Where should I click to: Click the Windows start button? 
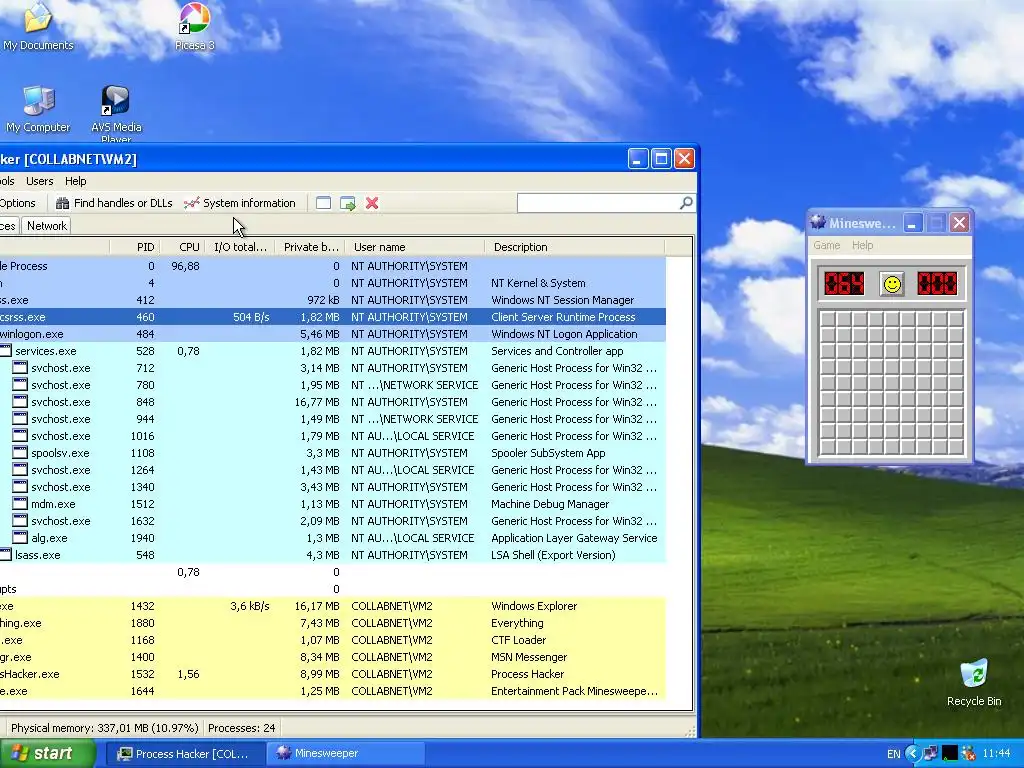(x=47, y=754)
